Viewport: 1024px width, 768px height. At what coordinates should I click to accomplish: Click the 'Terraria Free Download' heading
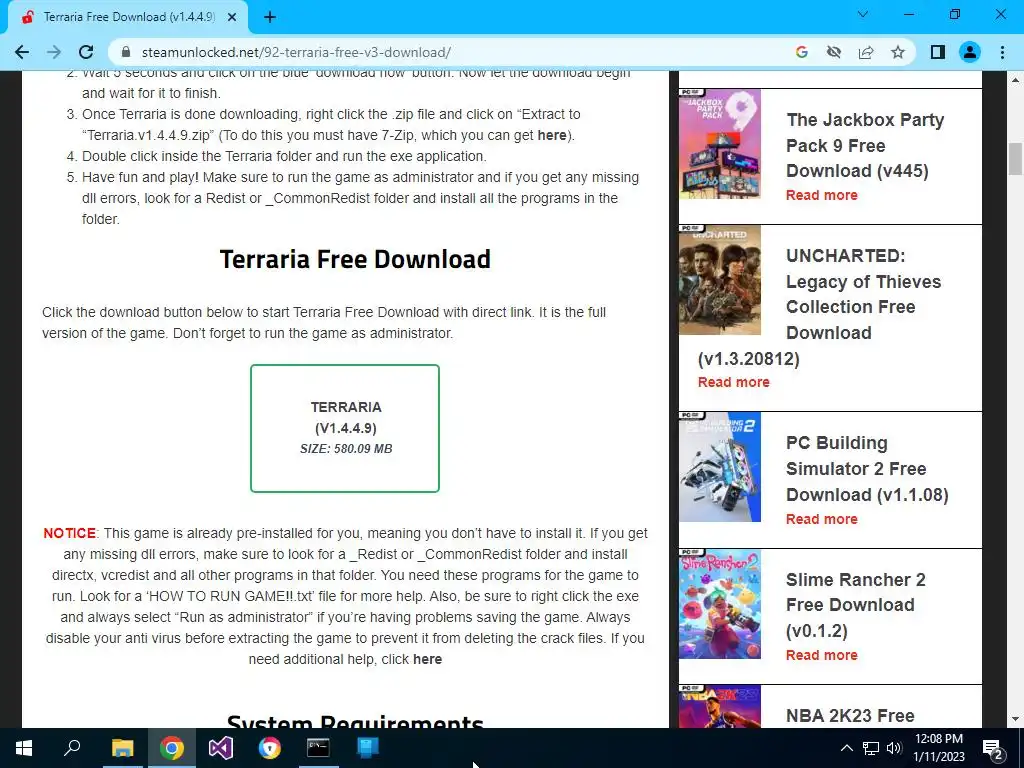coord(355,259)
